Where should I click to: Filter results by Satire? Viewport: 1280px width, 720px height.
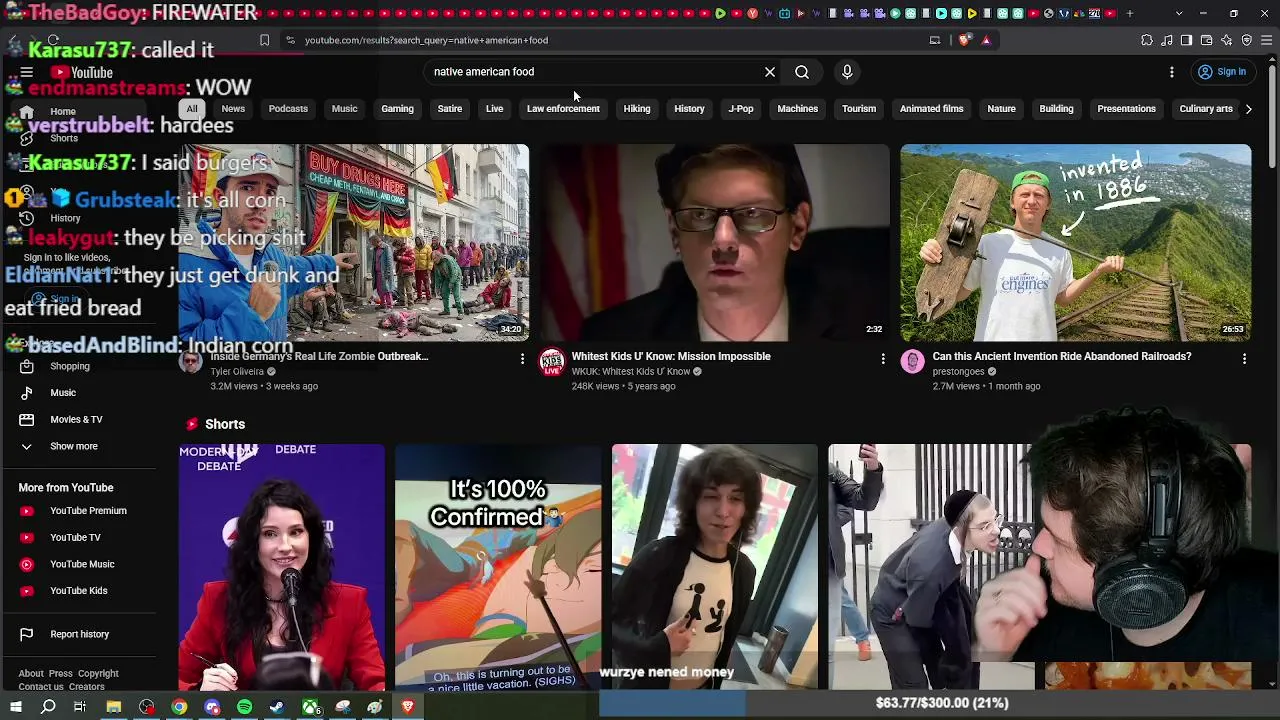450,109
